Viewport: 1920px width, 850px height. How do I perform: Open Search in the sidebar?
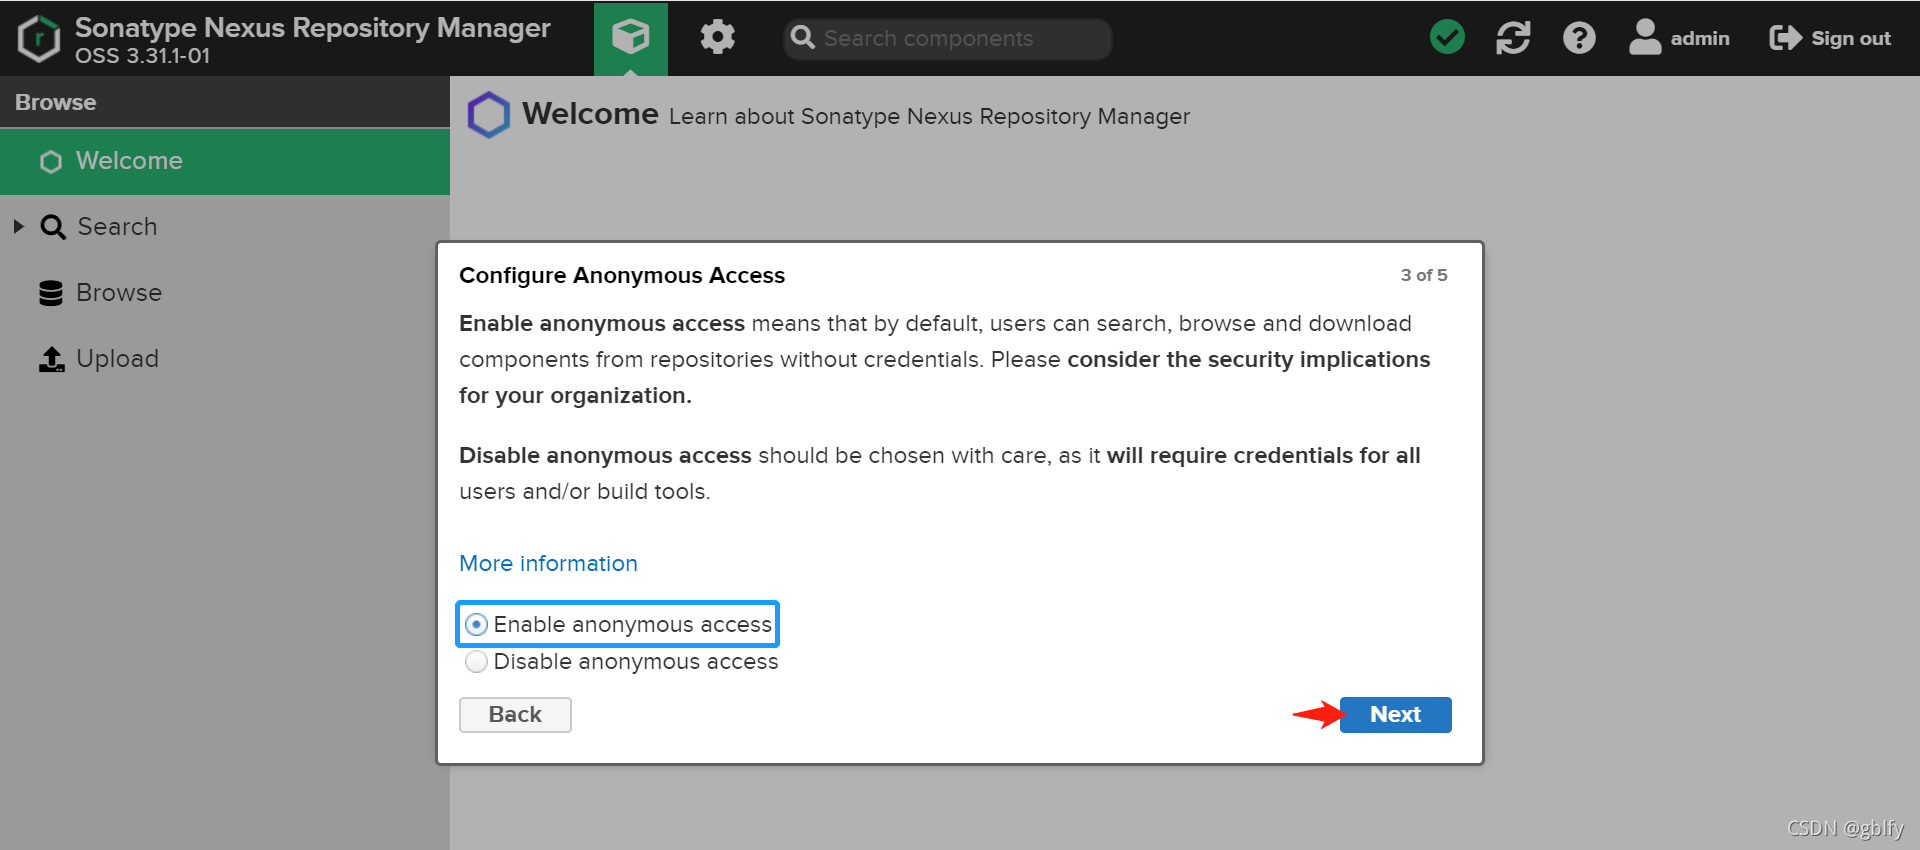click(x=117, y=227)
